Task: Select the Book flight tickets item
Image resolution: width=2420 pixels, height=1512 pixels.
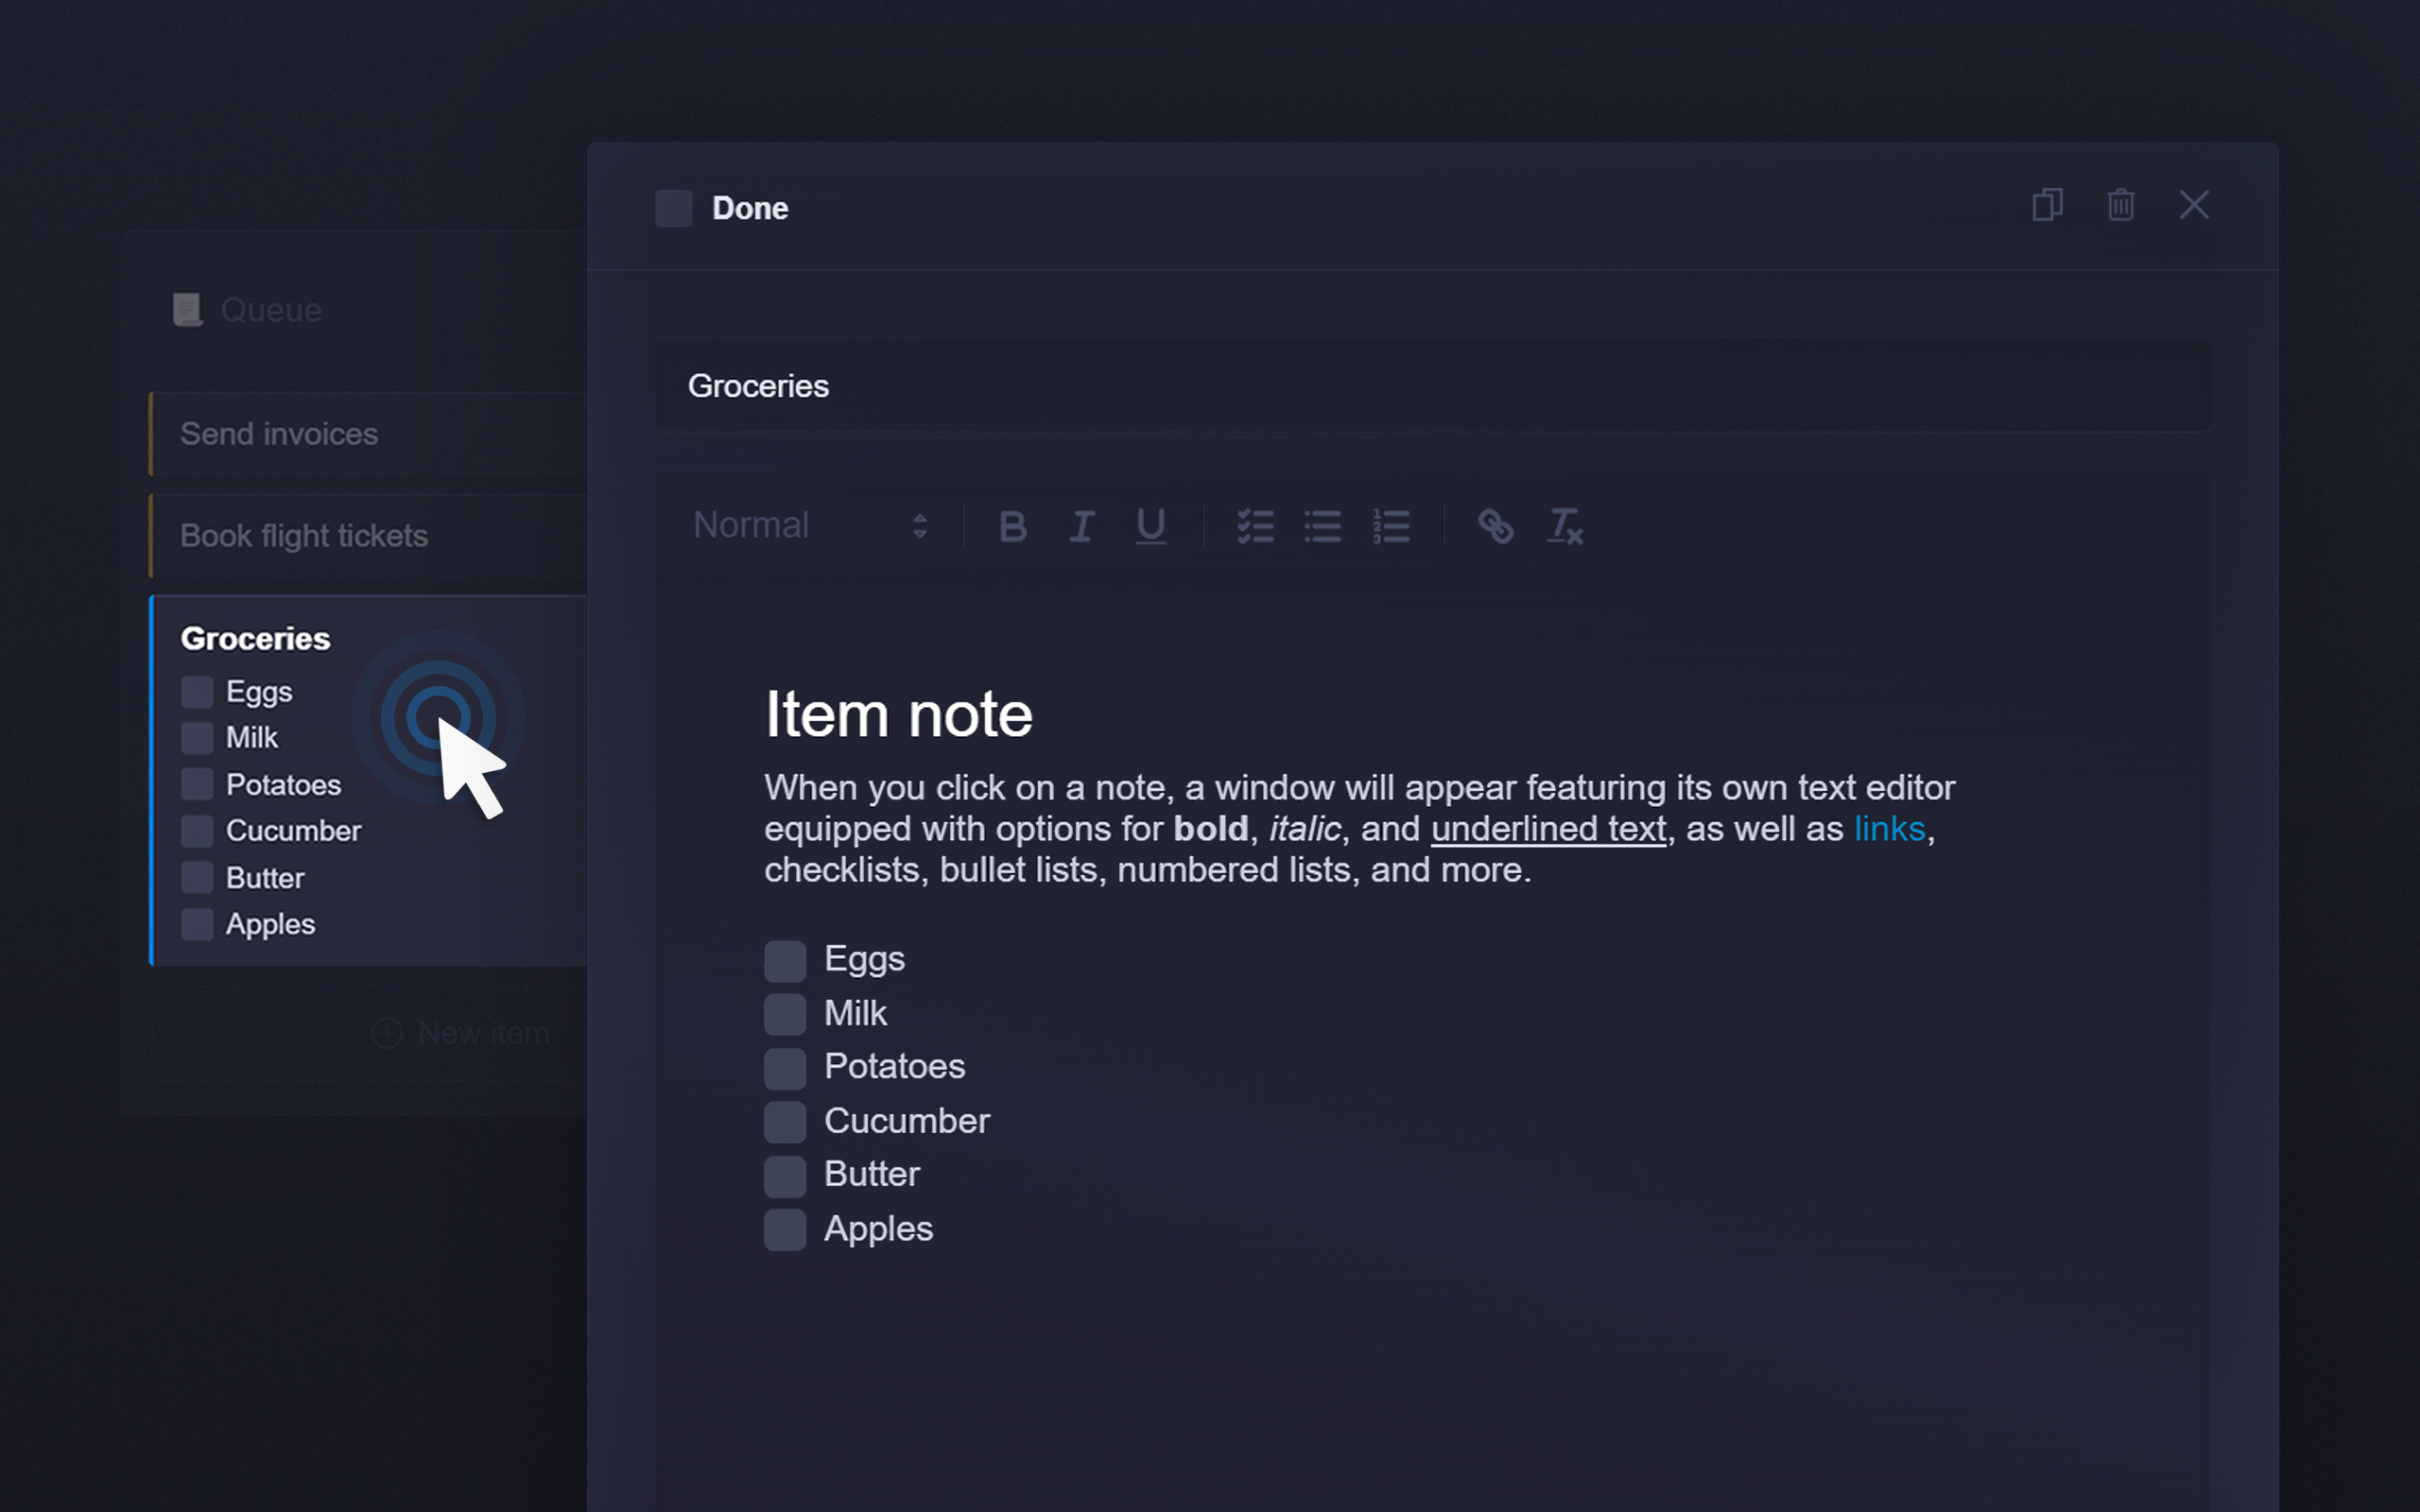Action: [303, 535]
